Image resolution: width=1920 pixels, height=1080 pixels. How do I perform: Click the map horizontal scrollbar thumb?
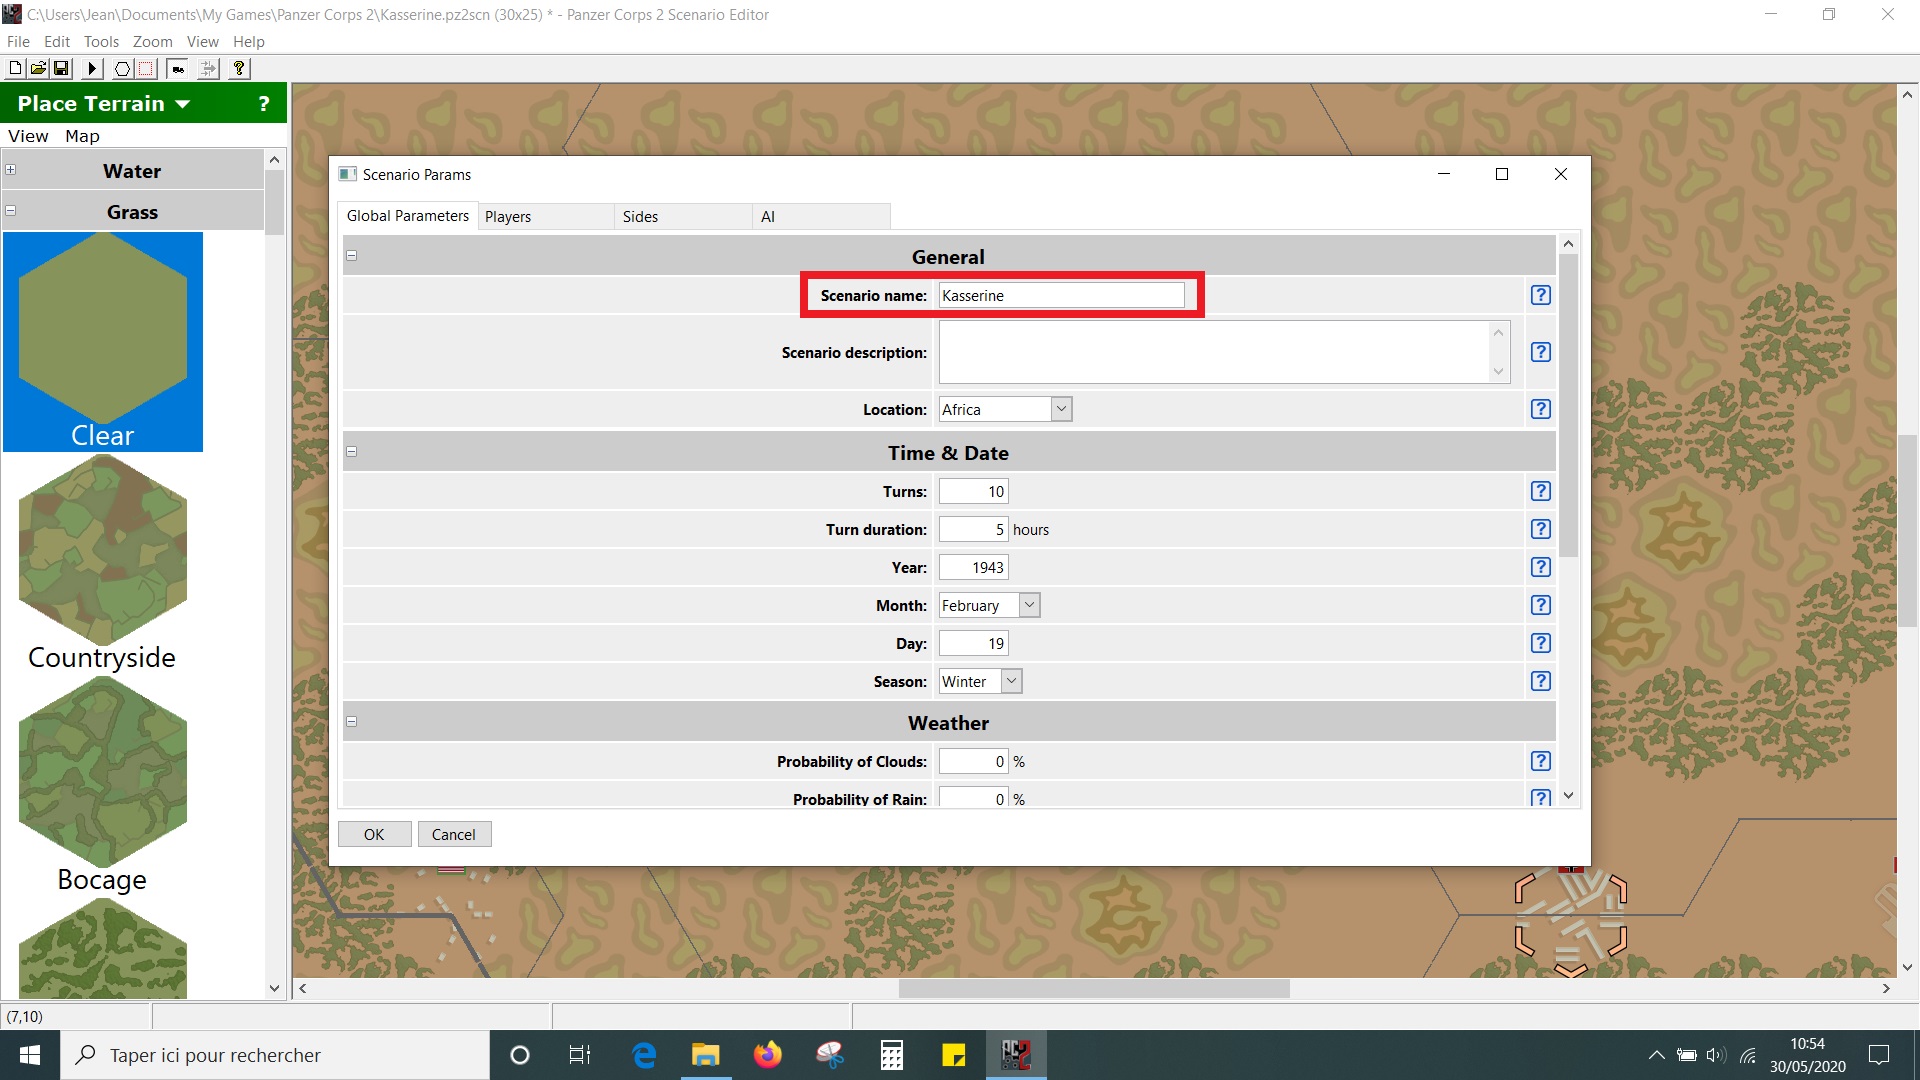click(x=1094, y=988)
